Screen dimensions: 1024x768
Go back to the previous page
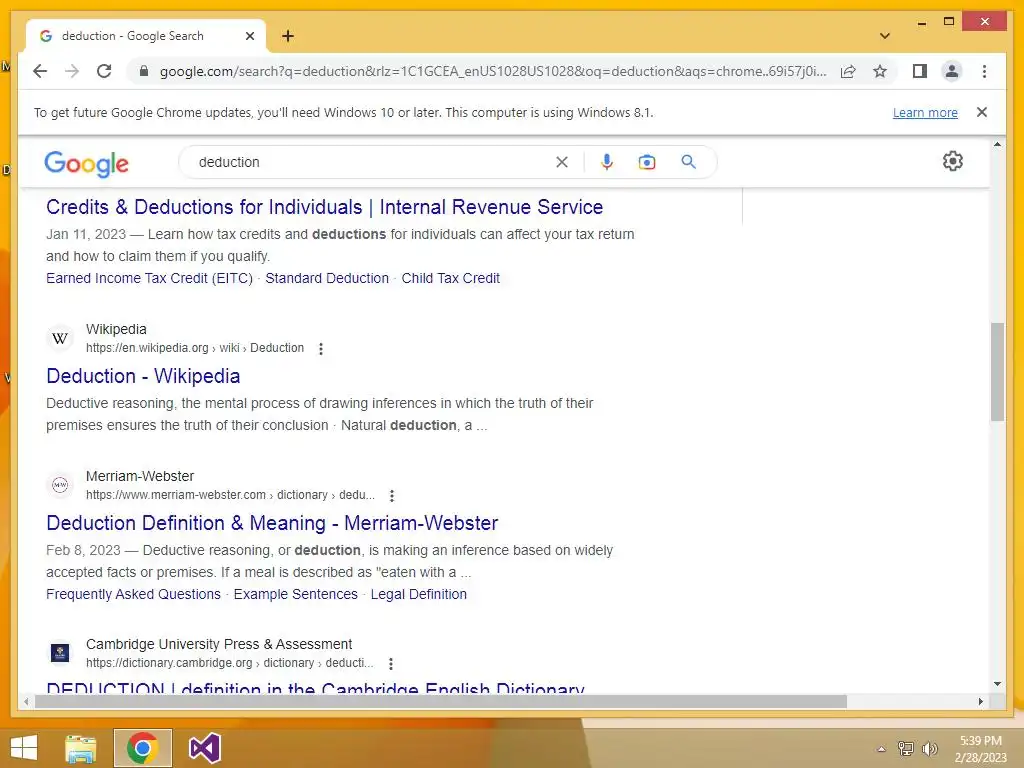pos(40,71)
